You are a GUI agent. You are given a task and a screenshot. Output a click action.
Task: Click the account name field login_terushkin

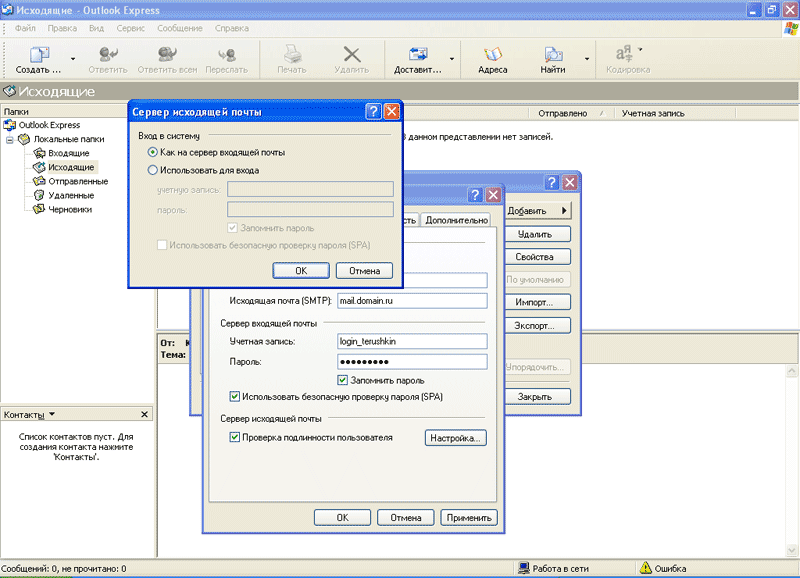coord(412,341)
